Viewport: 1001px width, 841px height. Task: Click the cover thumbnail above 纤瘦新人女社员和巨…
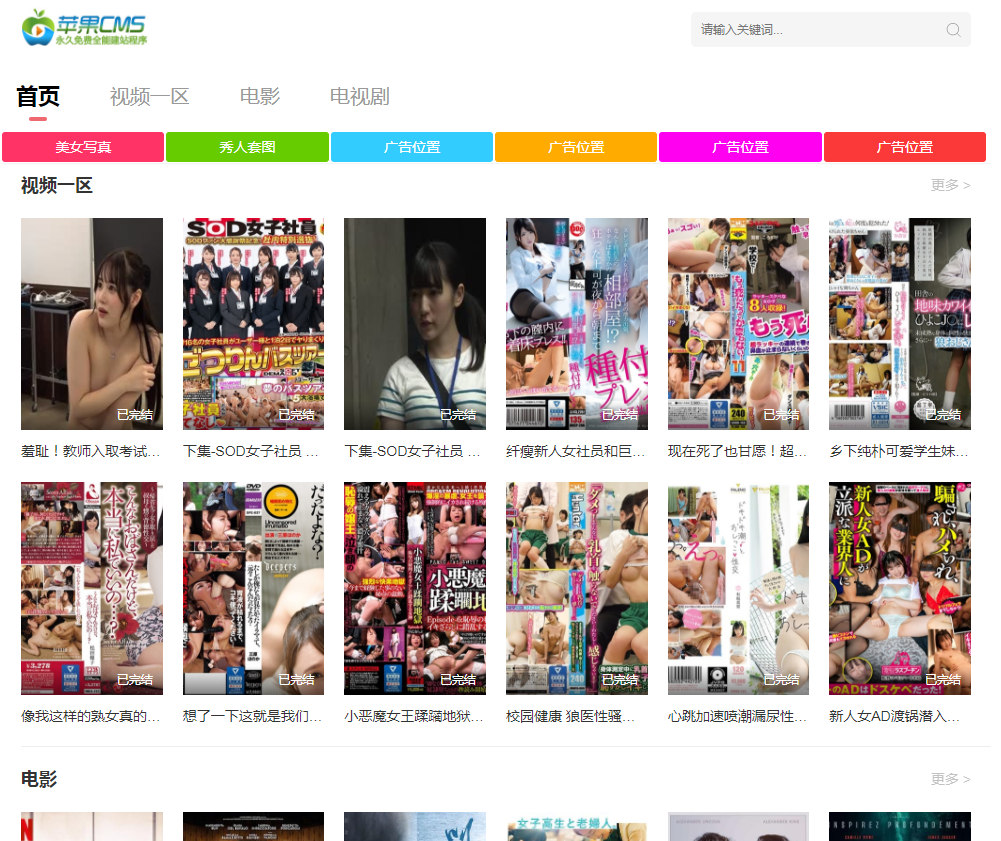[576, 324]
